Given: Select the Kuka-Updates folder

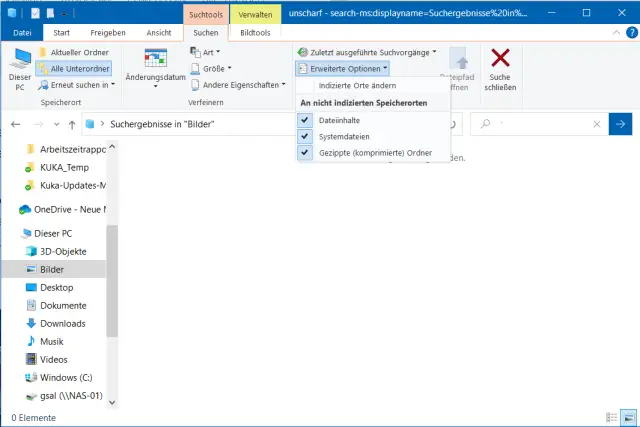Looking at the screenshot, I should (x=65, y=185).
